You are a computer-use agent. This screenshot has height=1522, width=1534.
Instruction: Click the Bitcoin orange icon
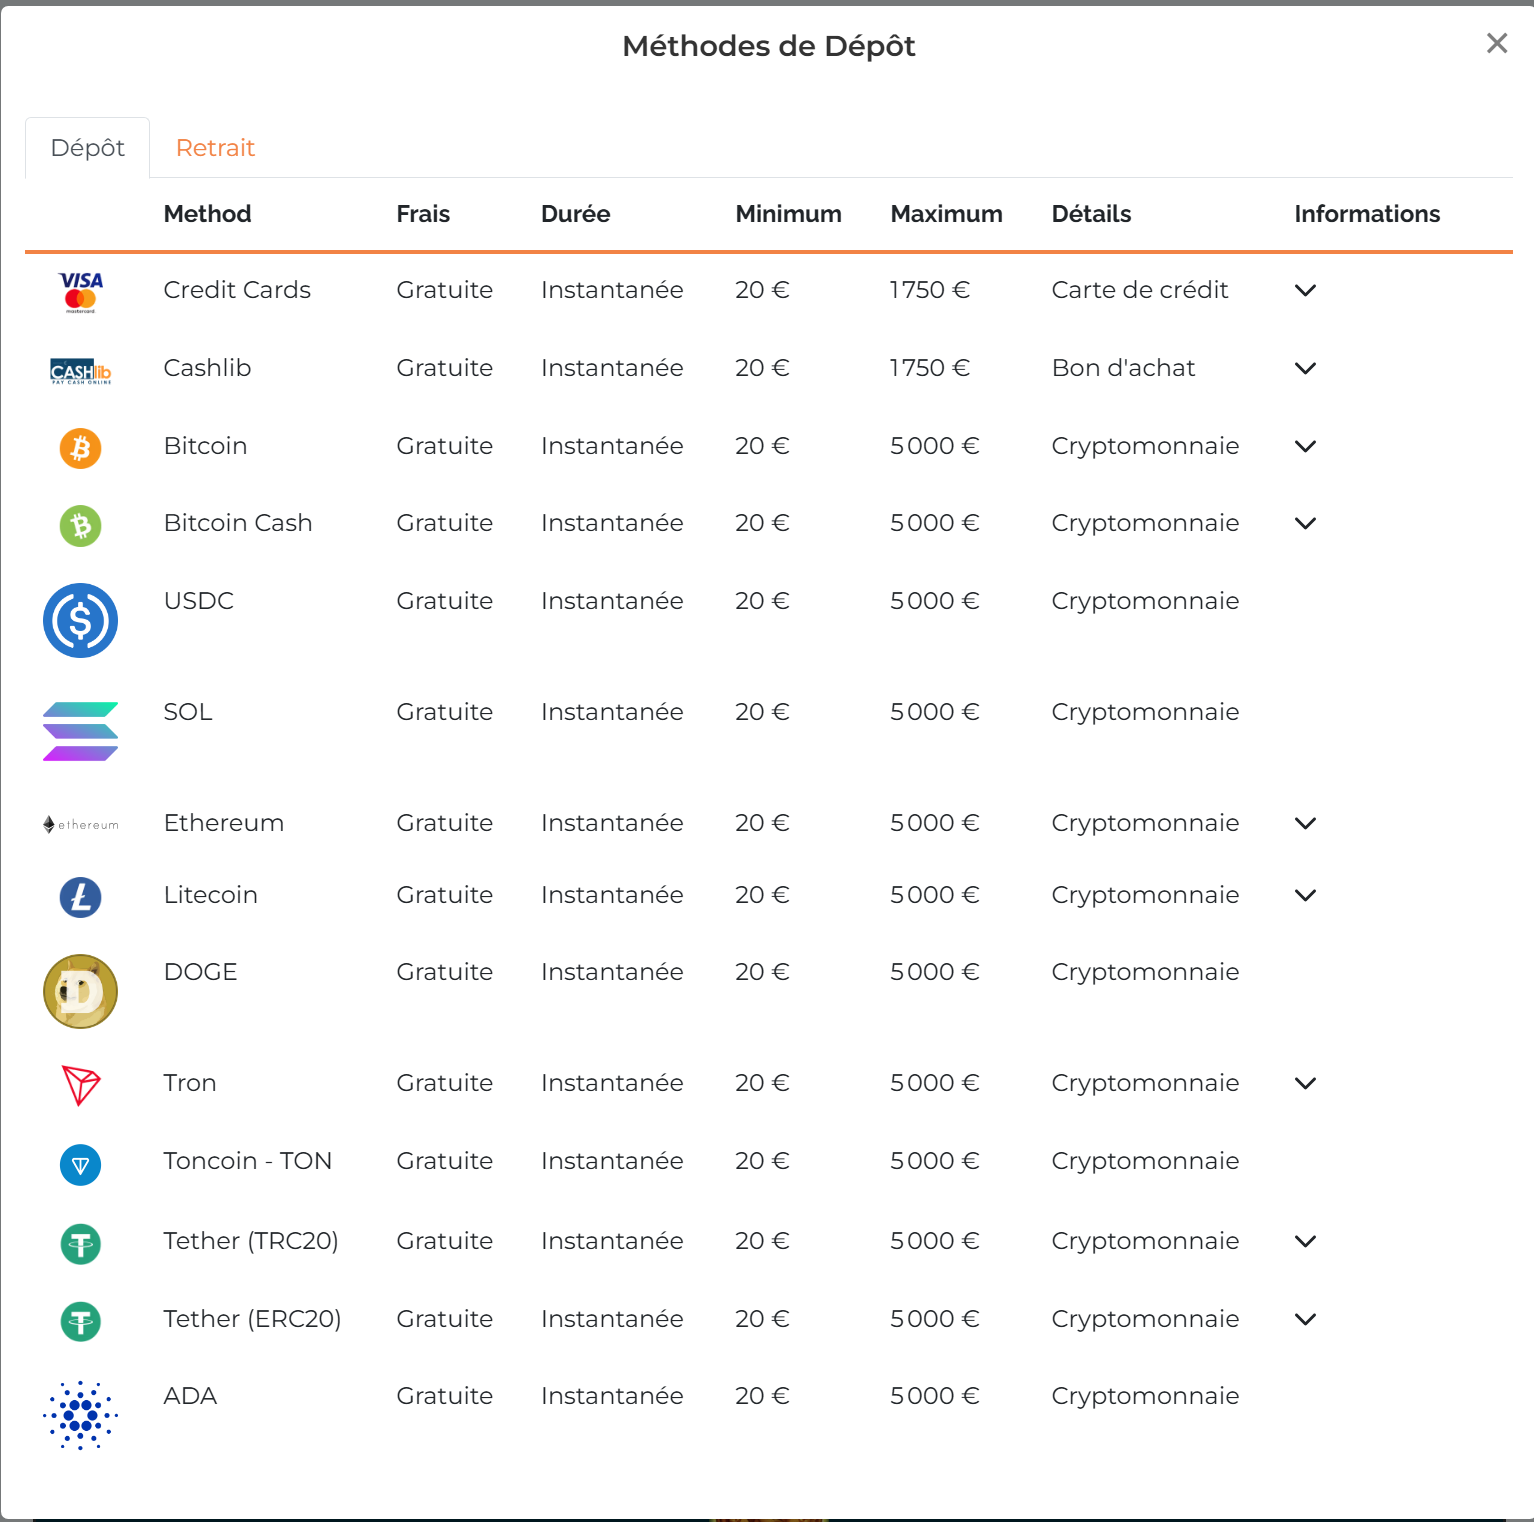pos(80,448)
